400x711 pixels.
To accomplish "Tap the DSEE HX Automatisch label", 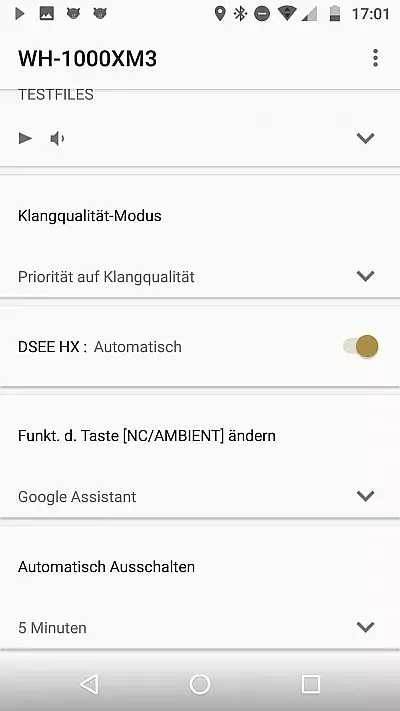I will point(100,347).
